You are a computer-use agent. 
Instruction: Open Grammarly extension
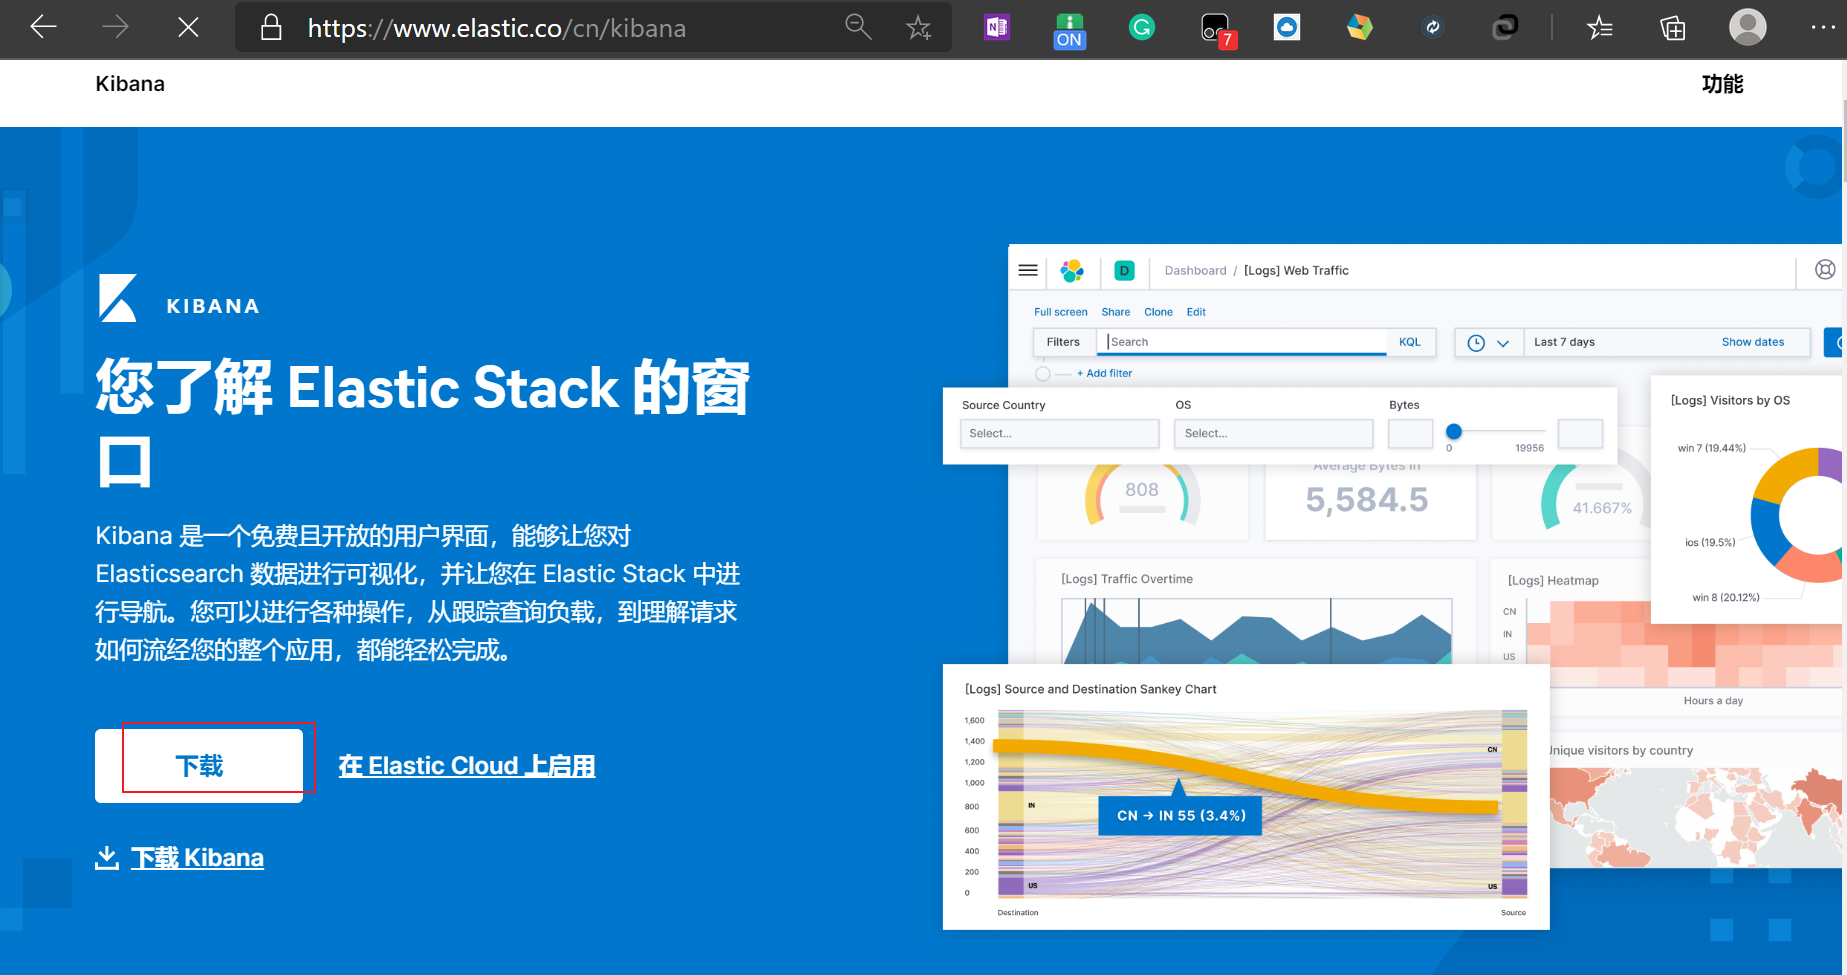[1142, 27]
